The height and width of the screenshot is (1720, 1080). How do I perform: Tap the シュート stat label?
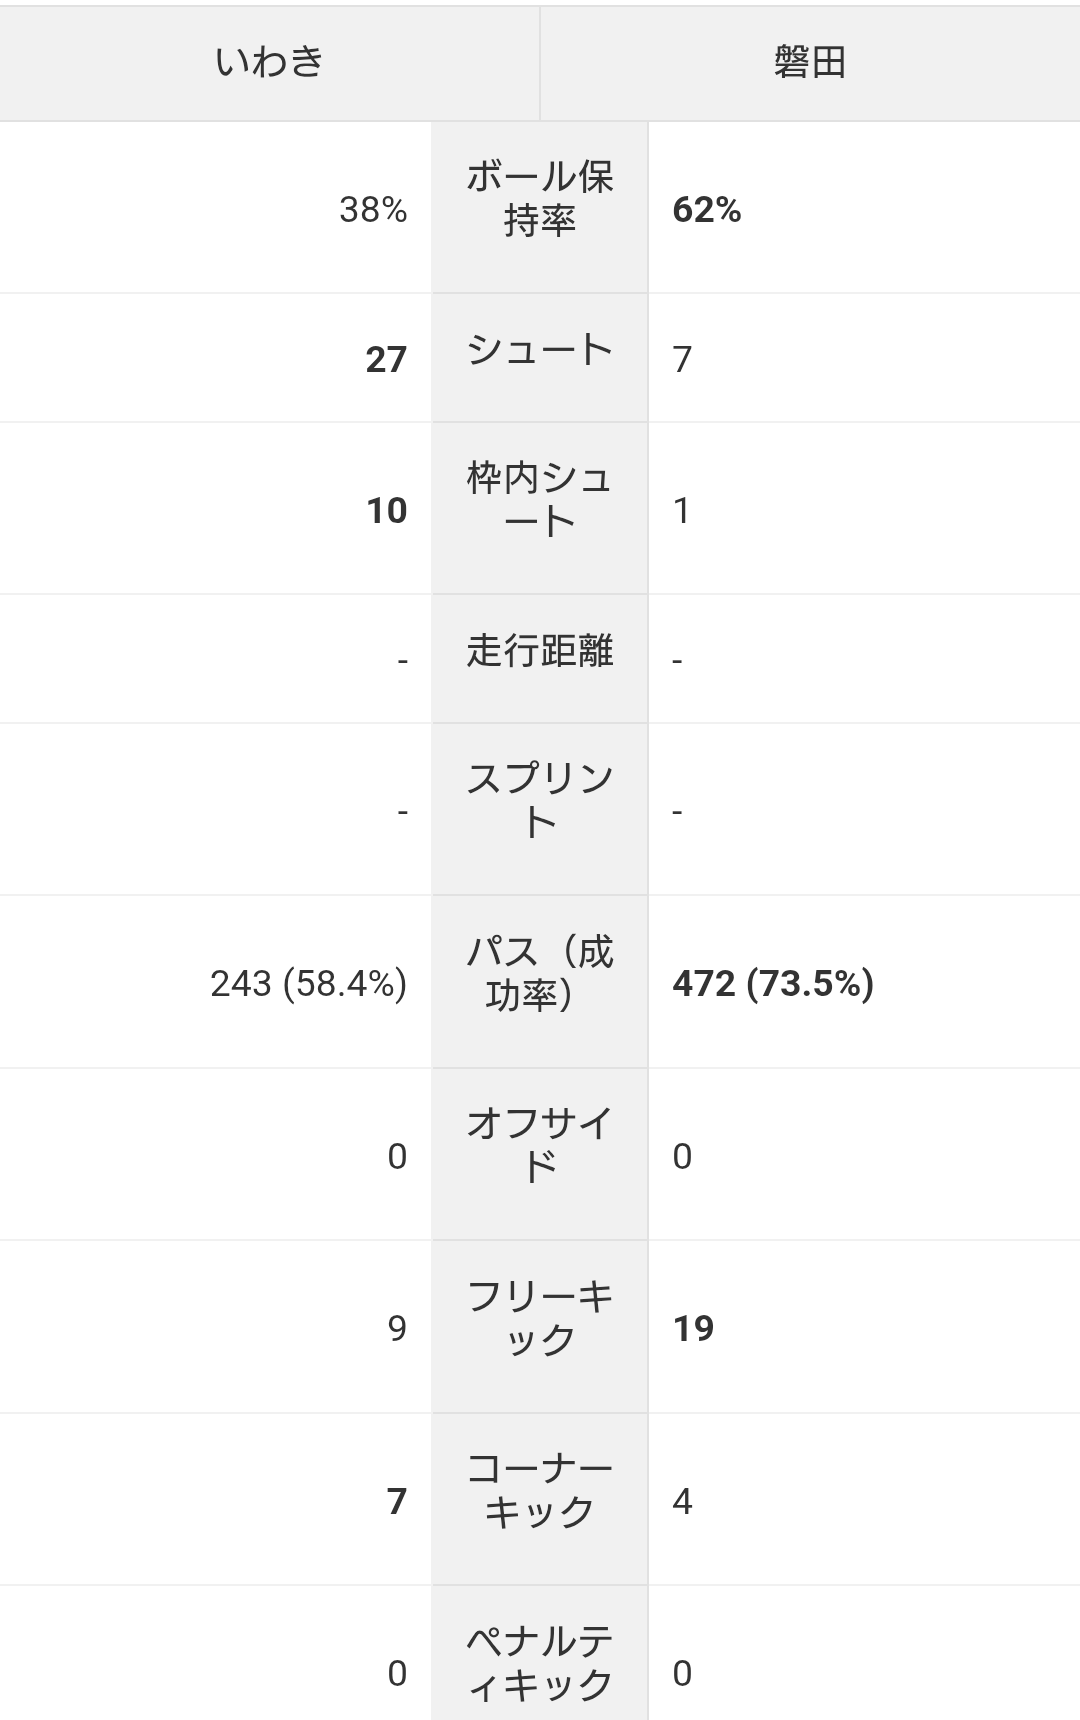pyautogui.click(x=540, y=350)
